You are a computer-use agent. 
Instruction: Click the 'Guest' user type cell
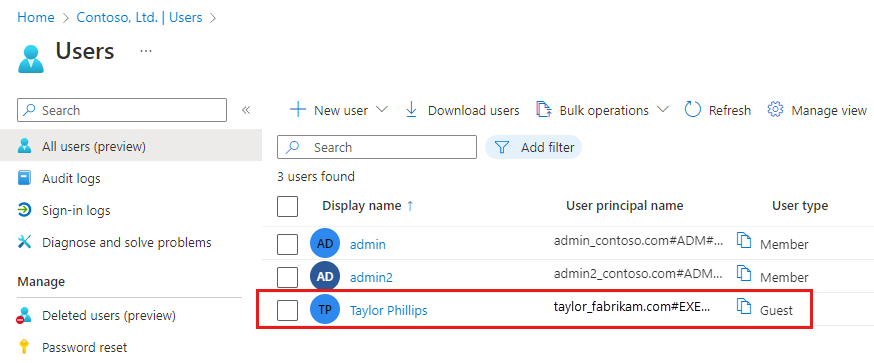point(776,311)
